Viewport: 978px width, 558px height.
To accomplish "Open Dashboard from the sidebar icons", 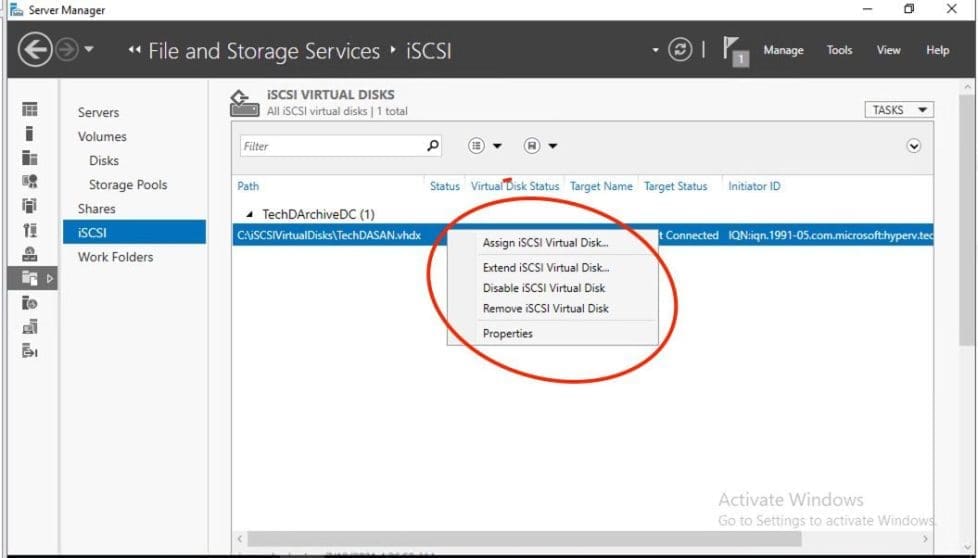I will (x=30, y=109).
